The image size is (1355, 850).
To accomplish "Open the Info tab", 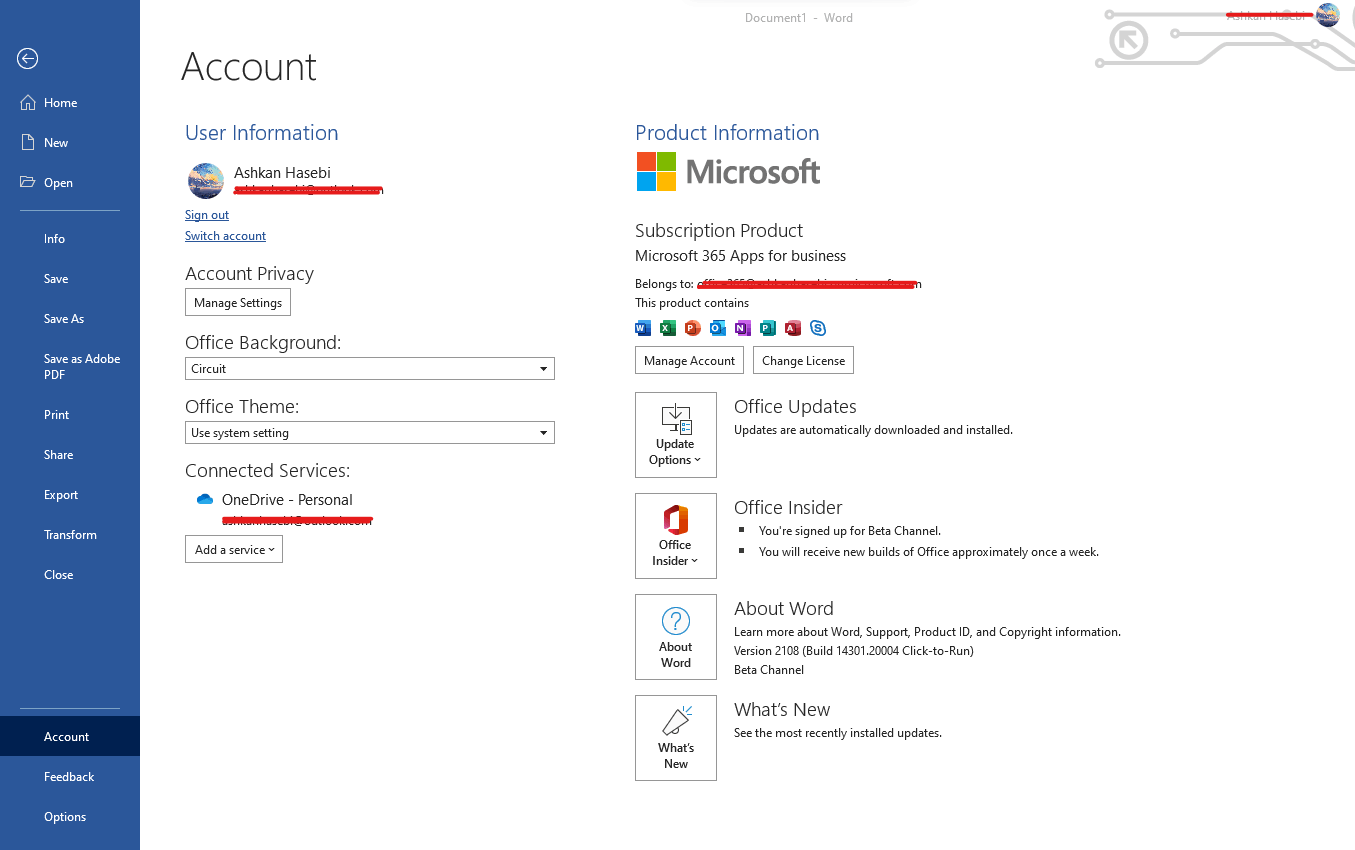I will (70, 239).
